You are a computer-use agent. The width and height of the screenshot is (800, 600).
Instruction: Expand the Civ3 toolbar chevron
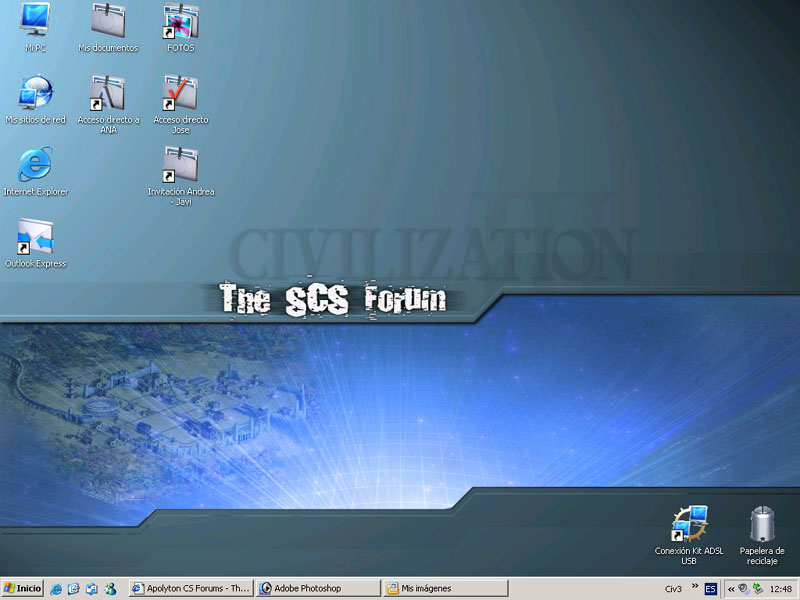click(x=695, y=586)
